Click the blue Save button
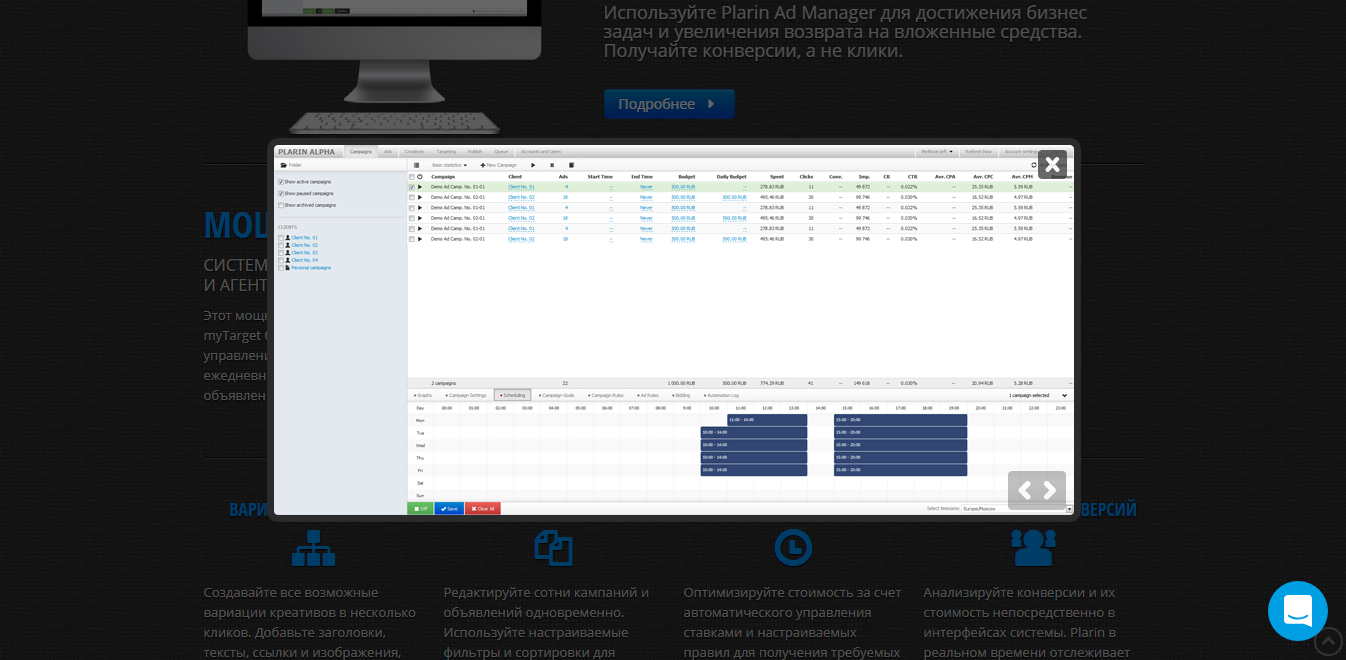Image resolution: width=1346 pixels, height=660 pixels. 449,509
